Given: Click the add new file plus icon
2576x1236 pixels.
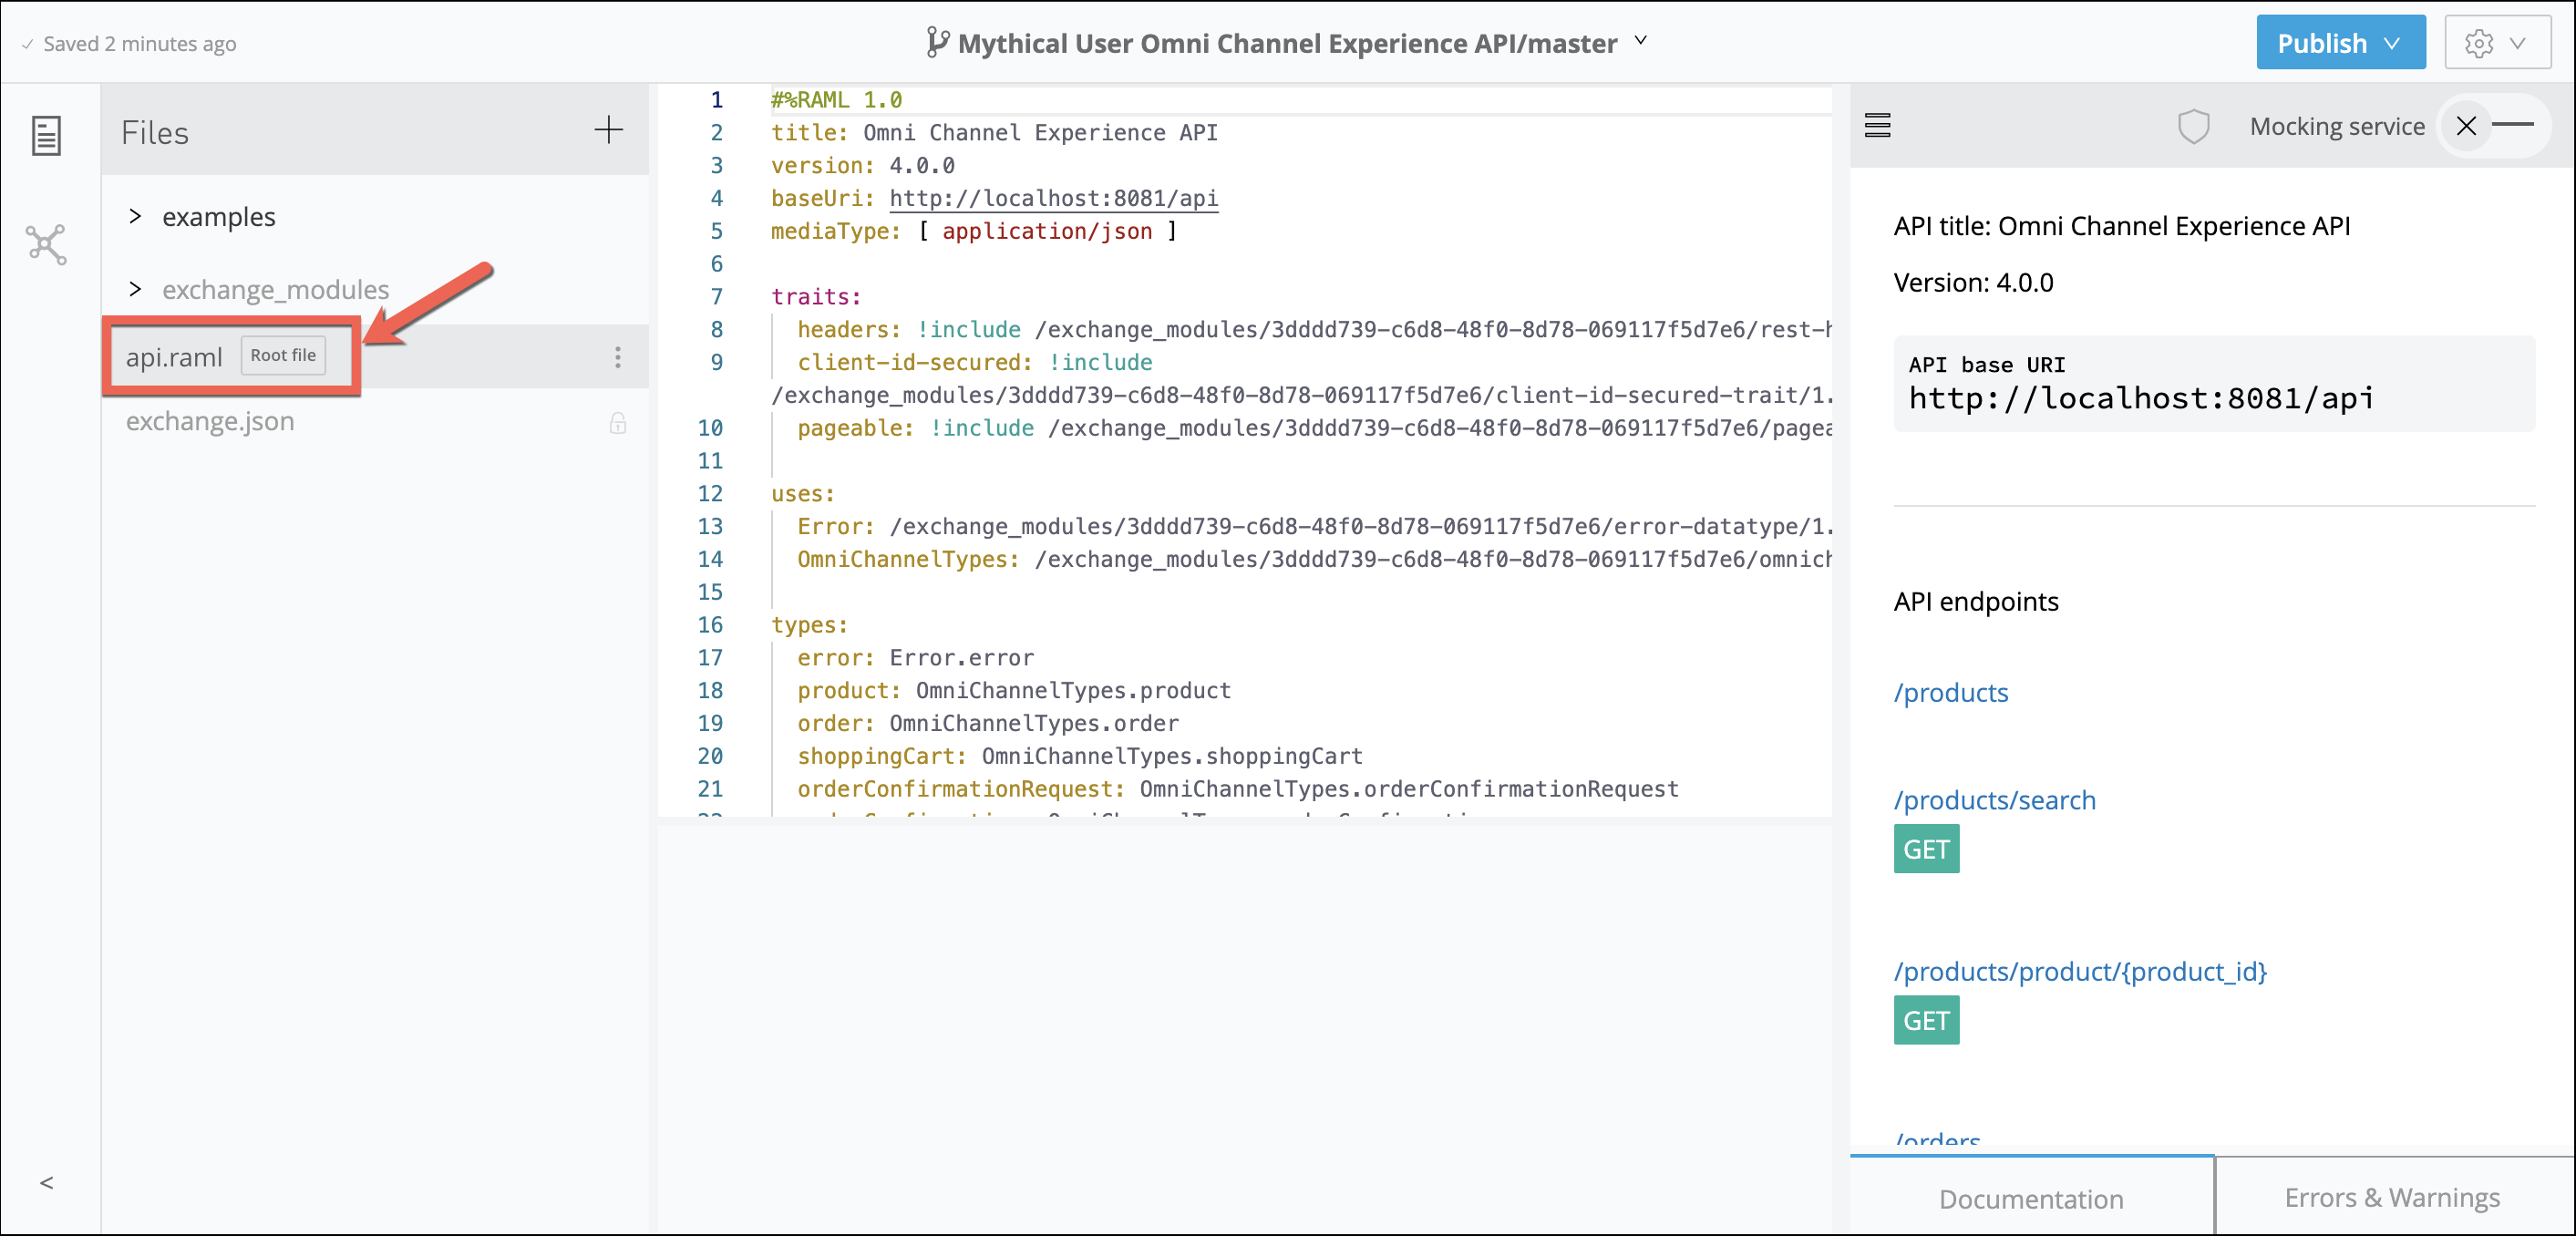Looking at the screenshot, I should click(x=610, y=129).
